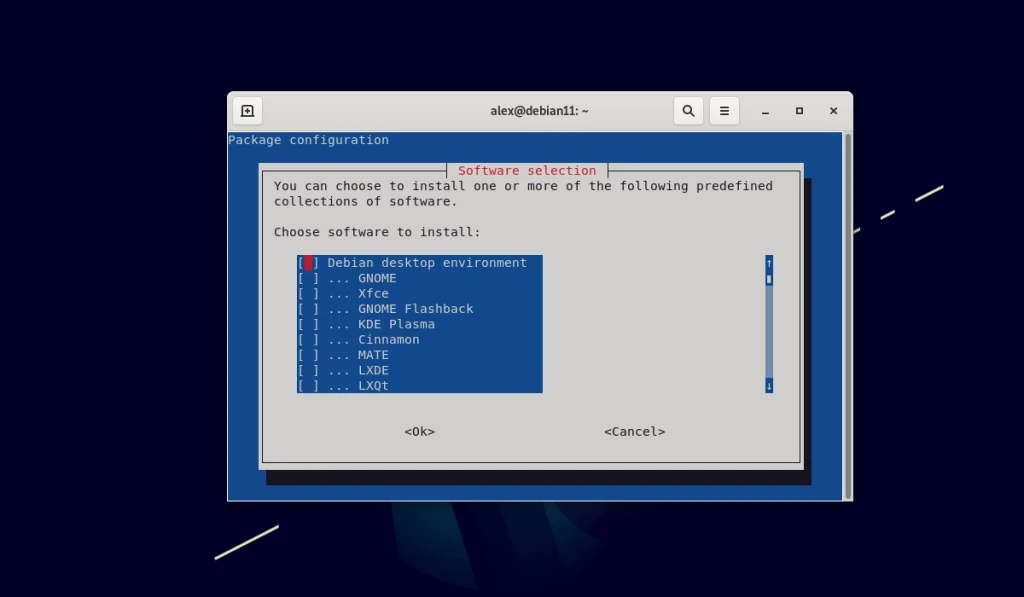Click the scrollbar down arrow
Image resolution: width=1024 pixels, height=597 pixels.
tap(768, 385)
